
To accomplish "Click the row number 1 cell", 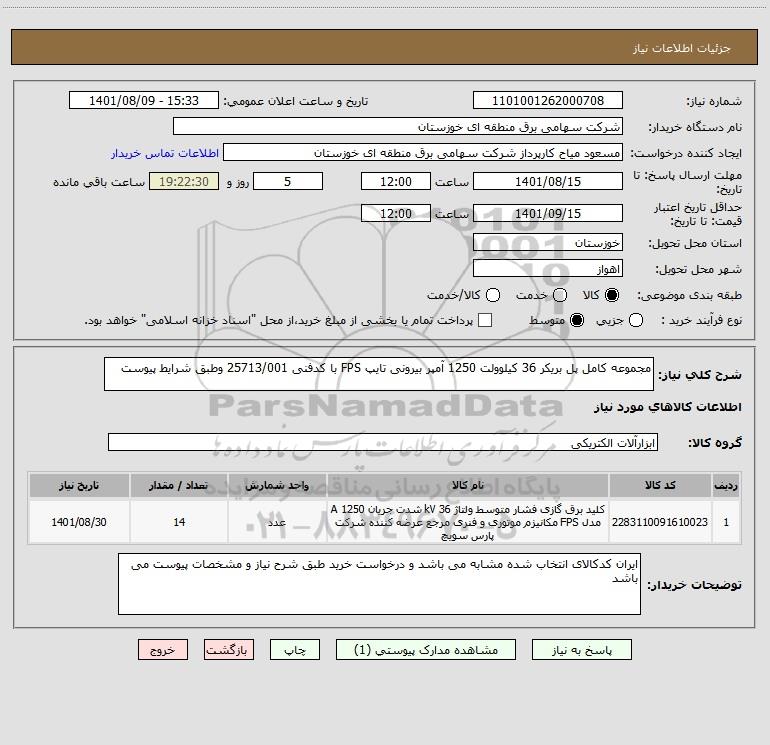I will 726,522.
